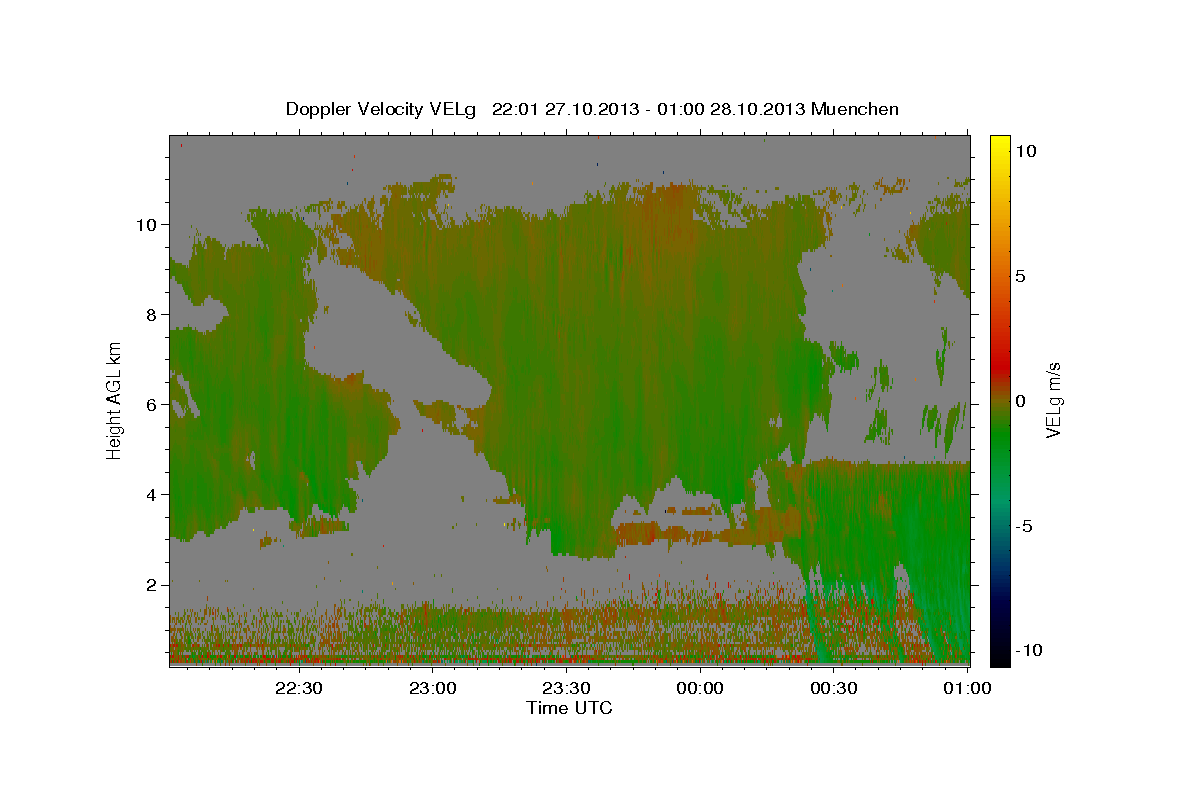This screenshot has height=800, width=1200.
Task: Click the '22:30' time axis label
Action: 298,688
